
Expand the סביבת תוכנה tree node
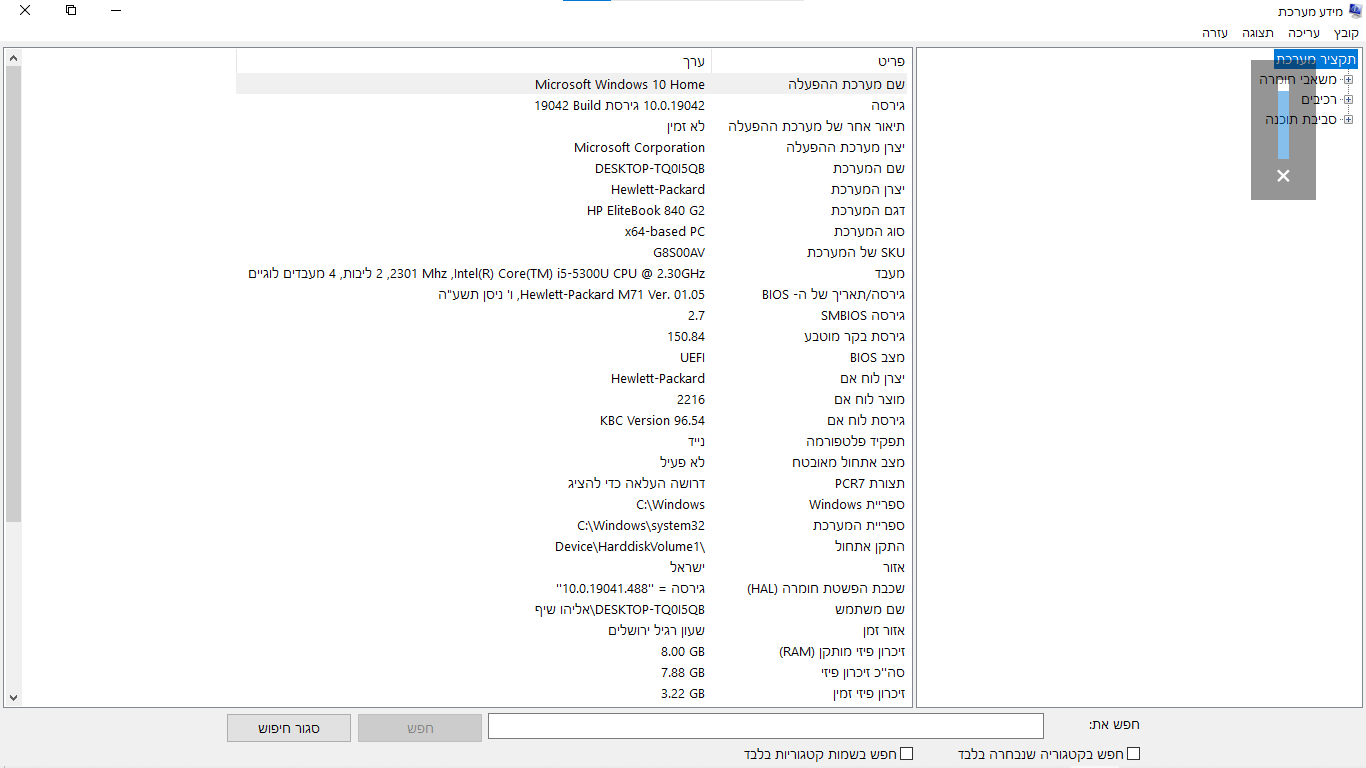1347,119
